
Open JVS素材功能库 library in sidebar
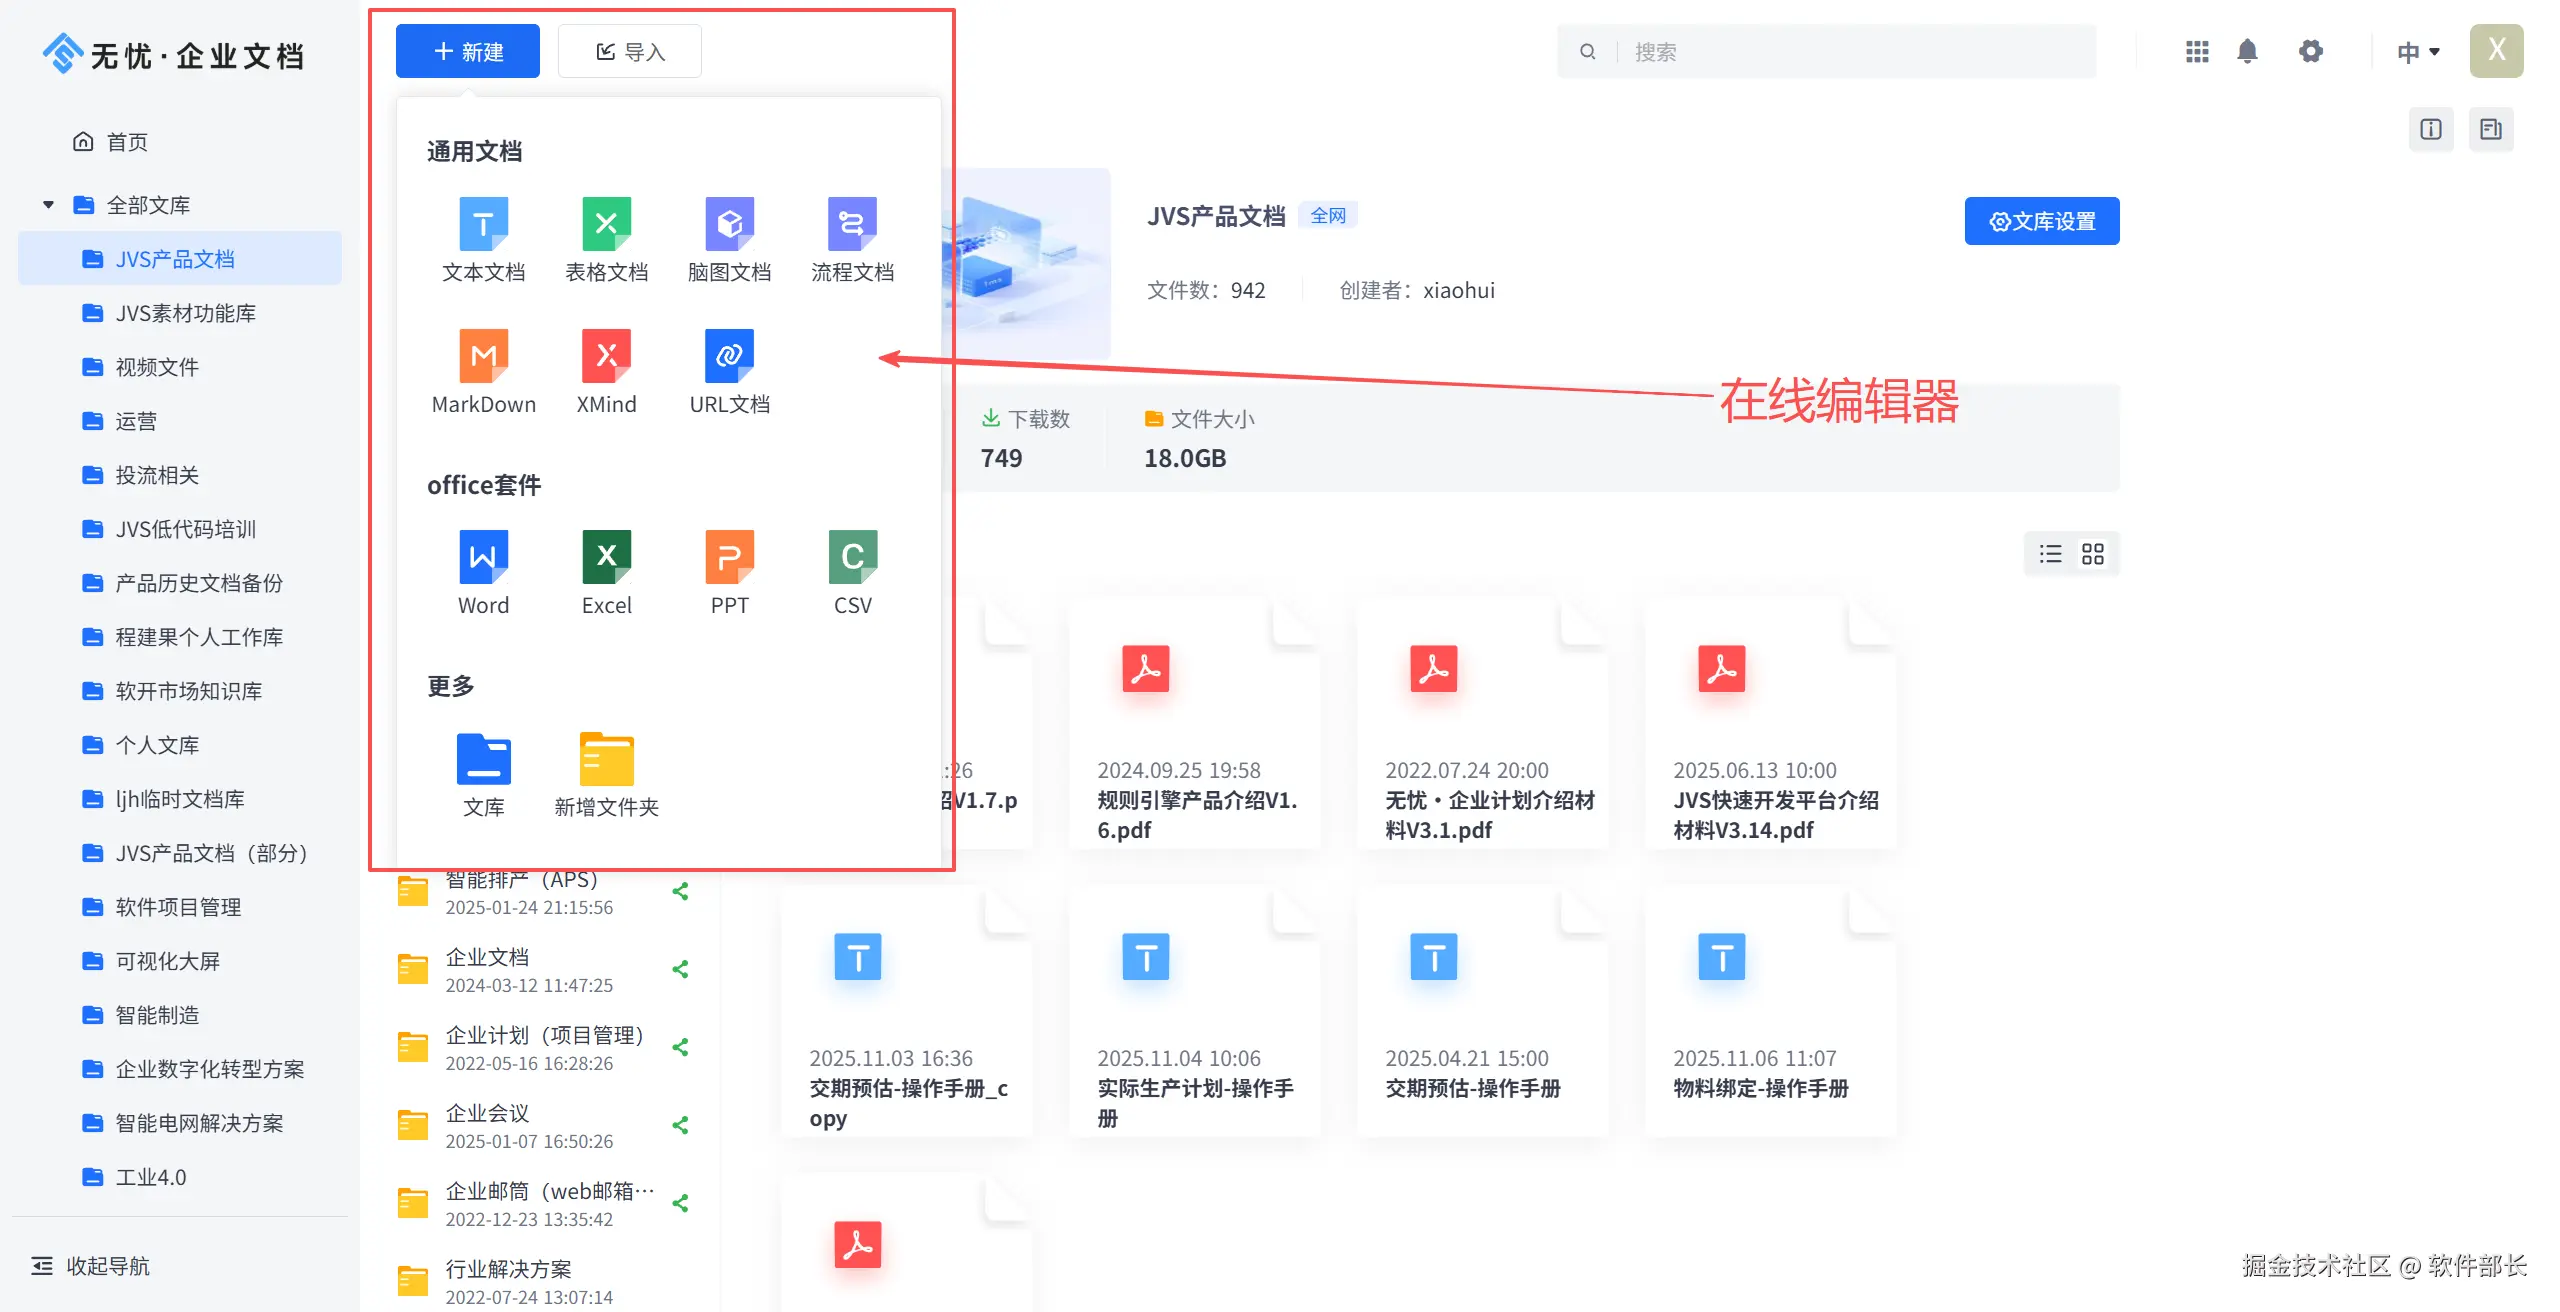[185, 313]
